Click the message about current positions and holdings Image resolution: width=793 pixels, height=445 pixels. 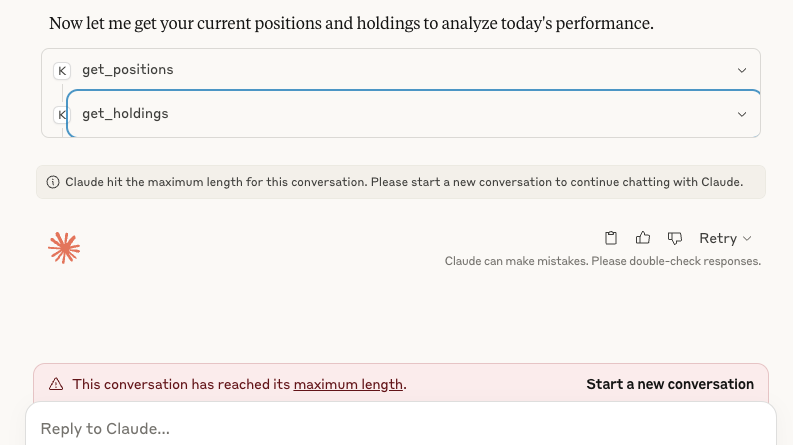point(351,23)
